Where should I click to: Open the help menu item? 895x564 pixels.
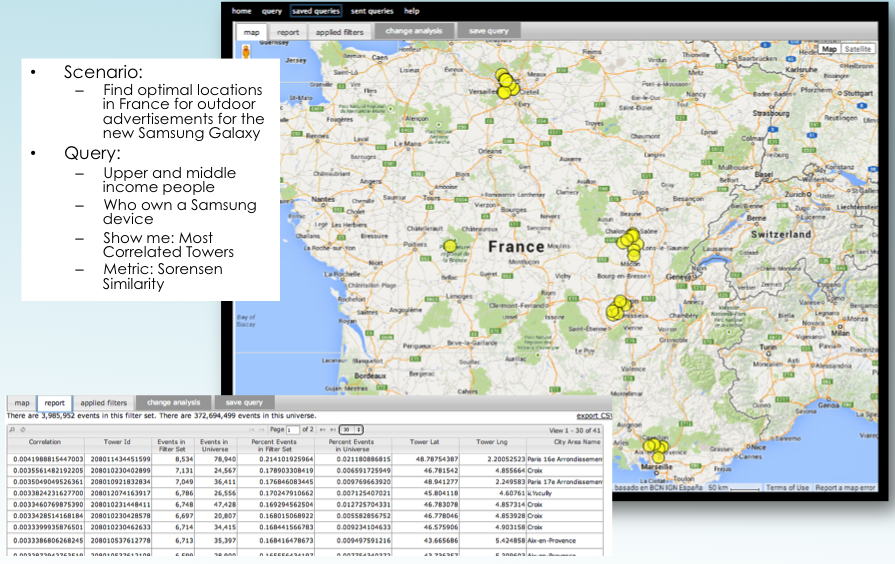point(412,11)
